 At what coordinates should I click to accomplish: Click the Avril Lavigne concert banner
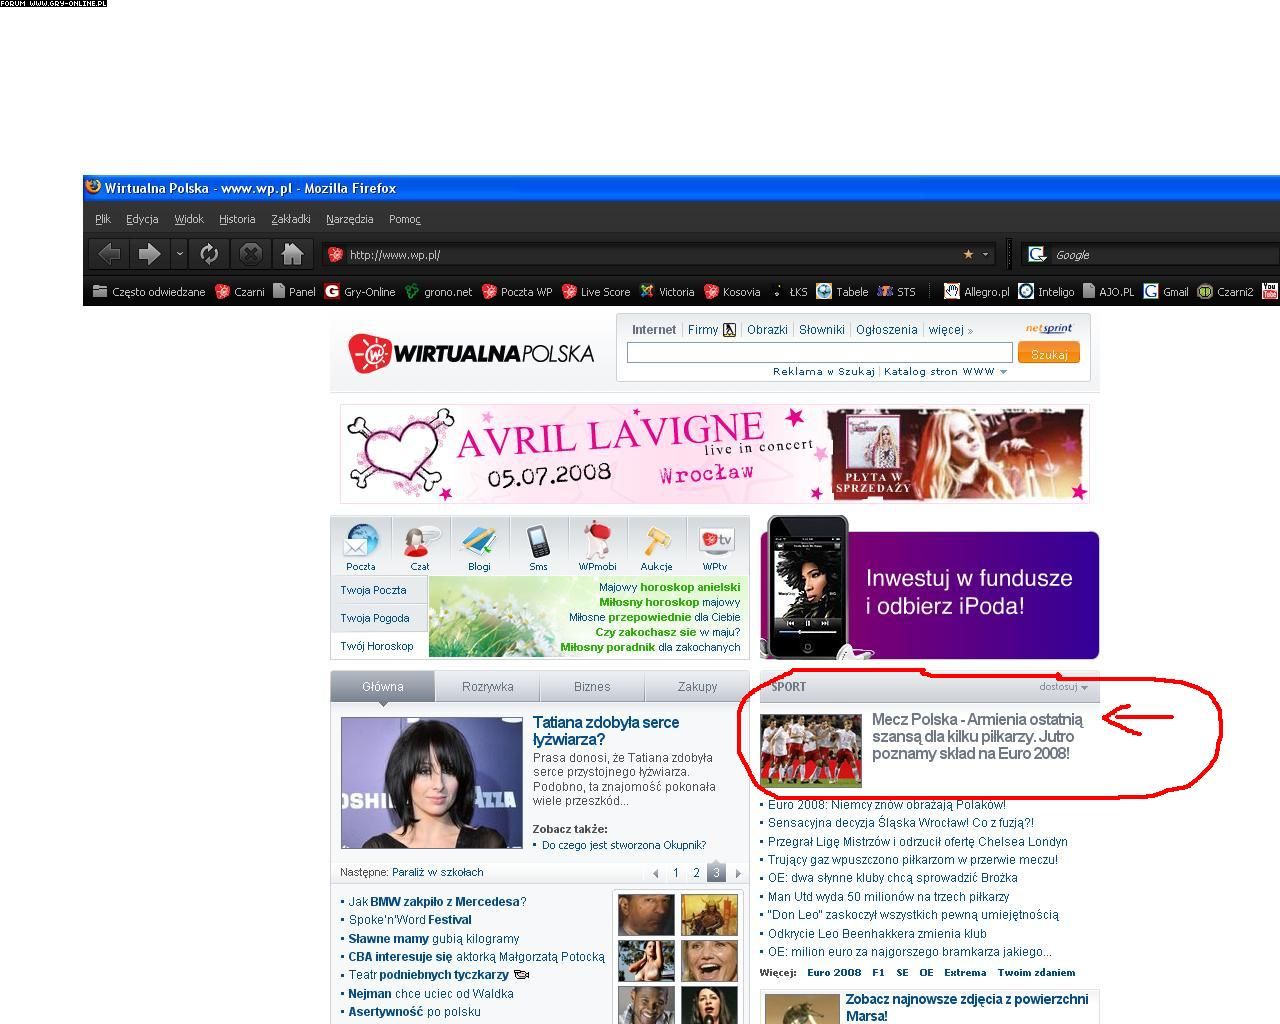point(715,454)
